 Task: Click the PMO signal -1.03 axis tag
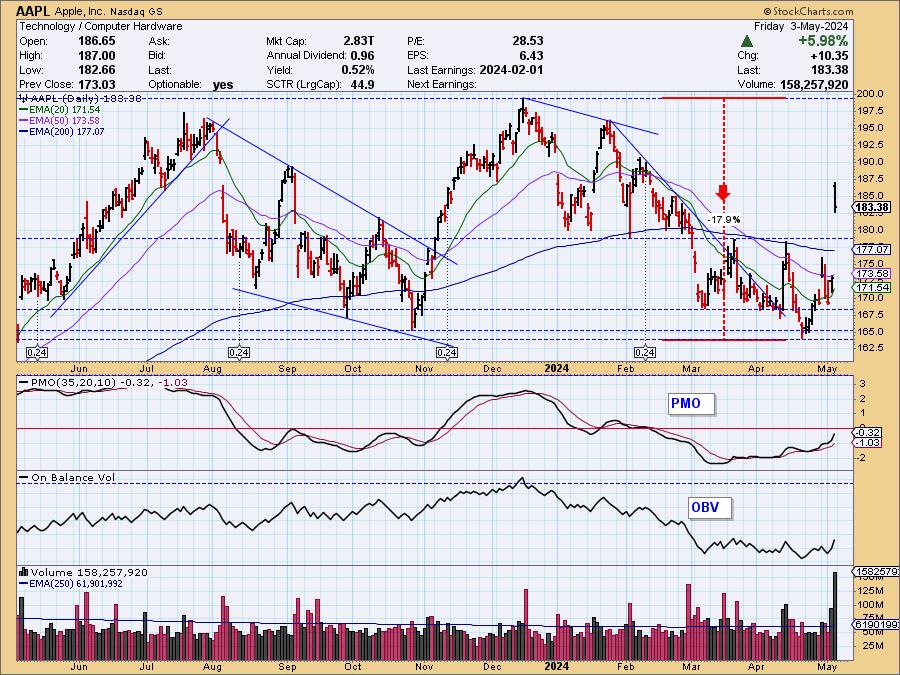click(x=868, y=443)
